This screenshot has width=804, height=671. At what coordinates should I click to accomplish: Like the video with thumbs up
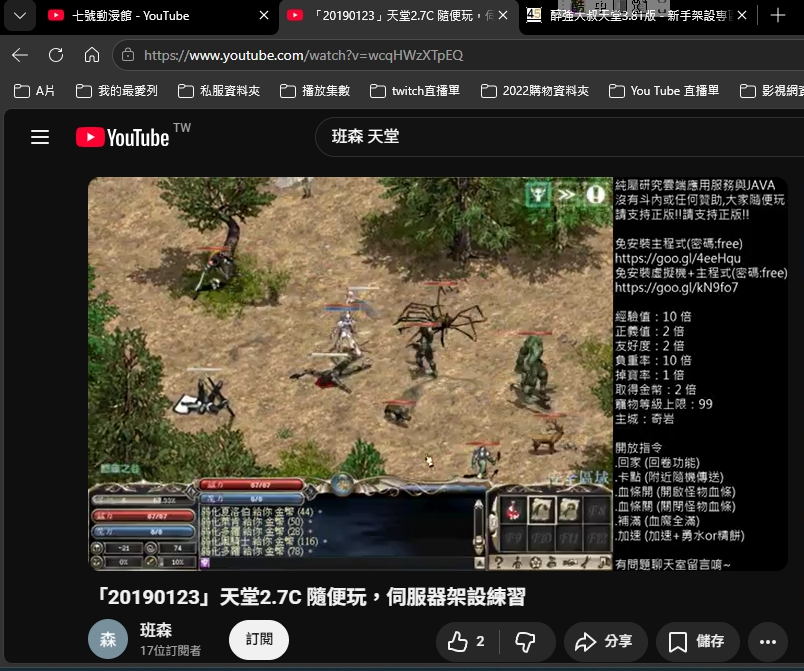(466, 641)
